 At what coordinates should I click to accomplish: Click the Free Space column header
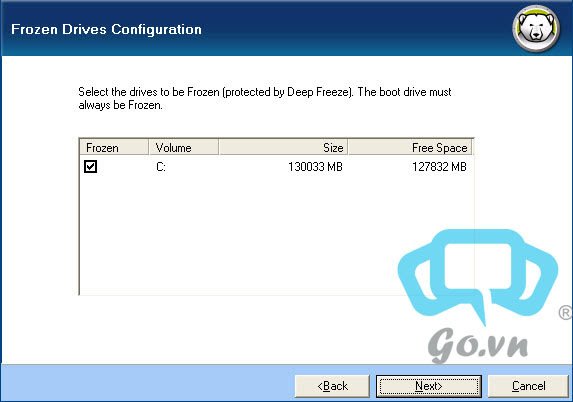[x=410, y=148]
